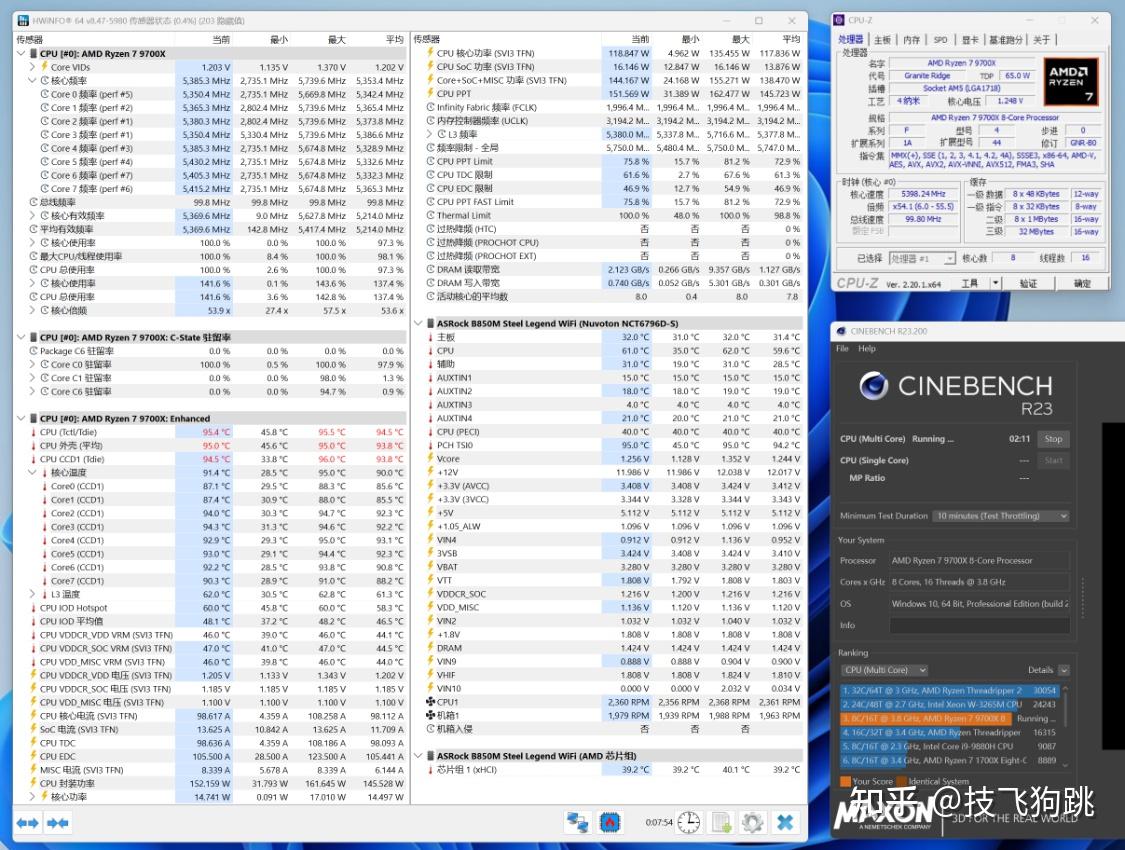Screen dimensions: 1125x850
Task: Click the lightning bolt icon beside CPU PPT
Action: [x=430, y=94]
